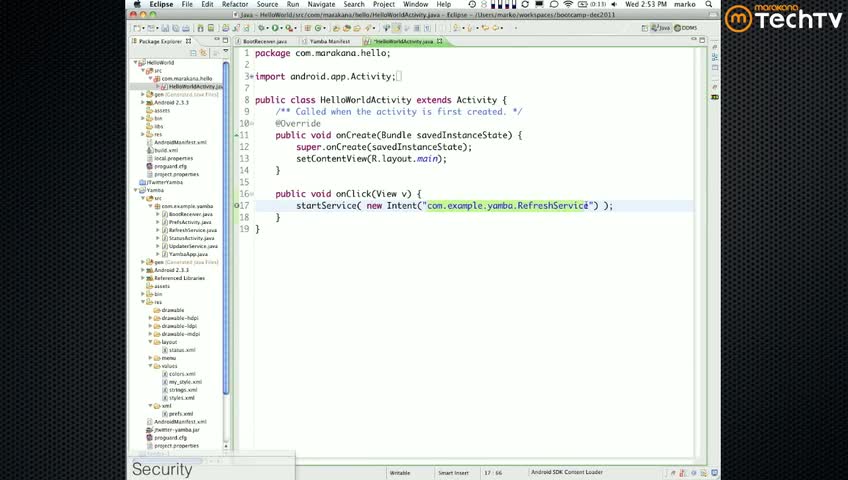Select RefreshService.java in the tree
This screenshot has width=848, height=480.
point(189,230)
